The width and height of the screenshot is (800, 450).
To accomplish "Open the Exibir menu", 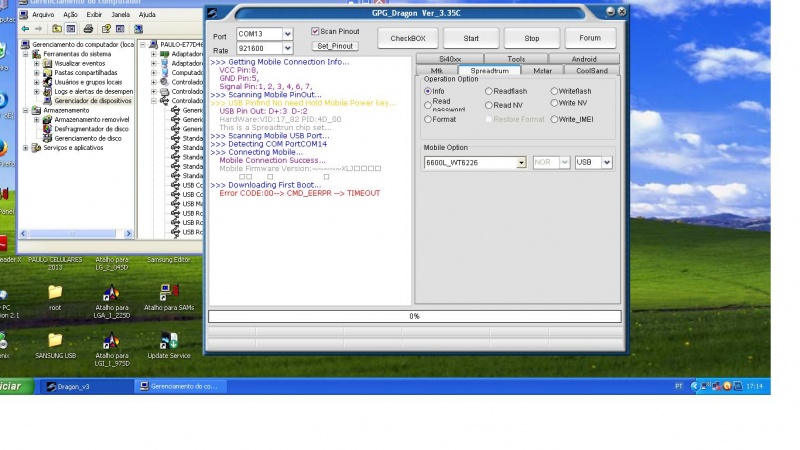I will [94, 15].
